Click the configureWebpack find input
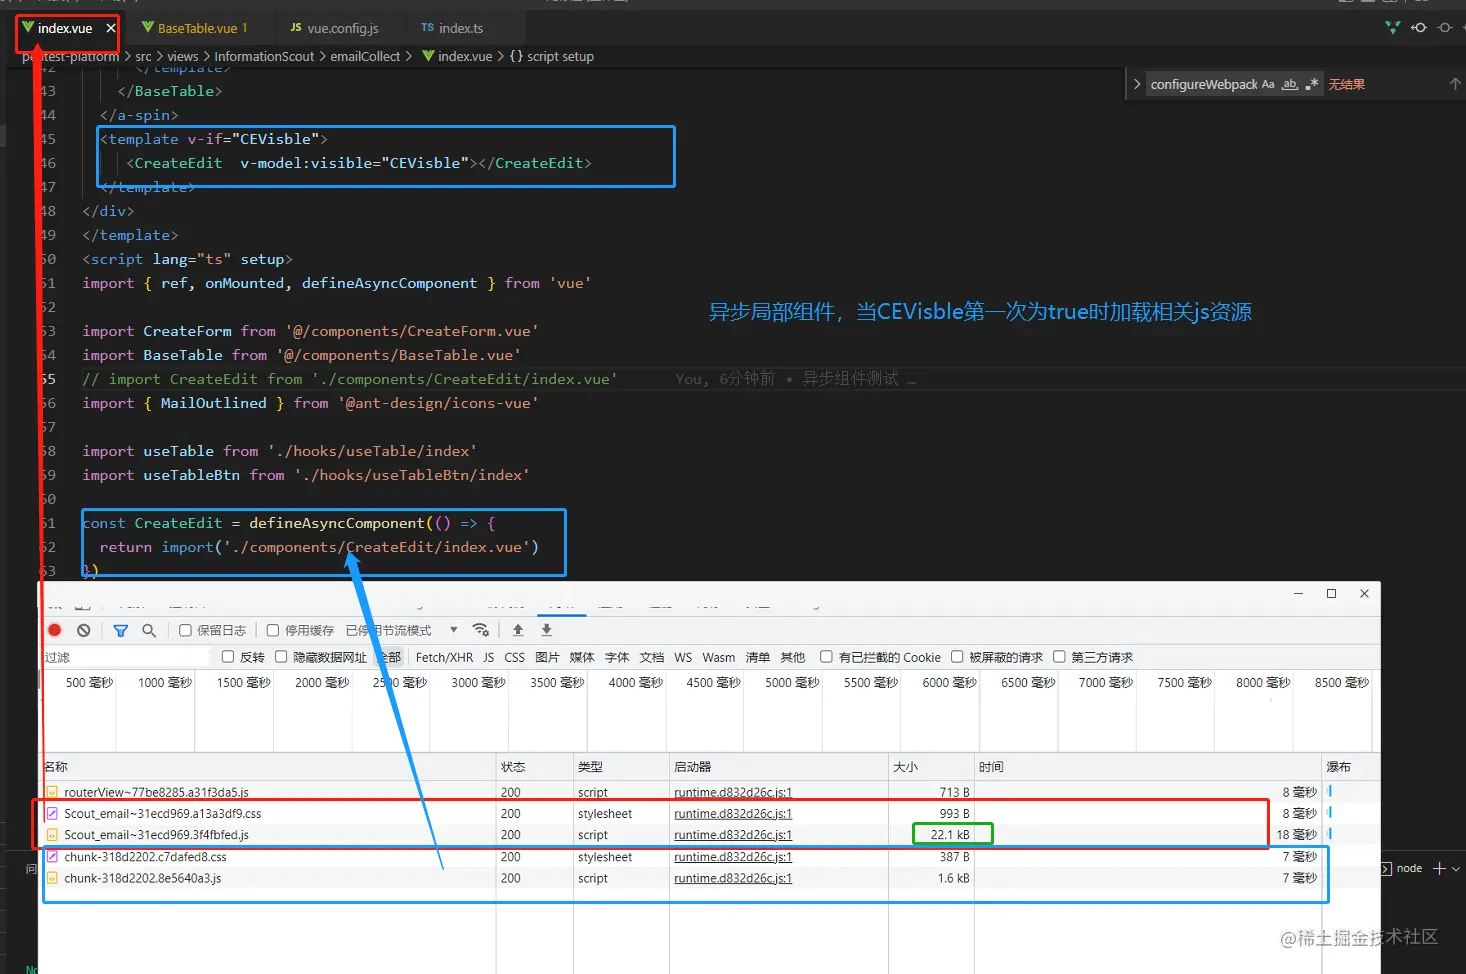 tap(1203, 84)
